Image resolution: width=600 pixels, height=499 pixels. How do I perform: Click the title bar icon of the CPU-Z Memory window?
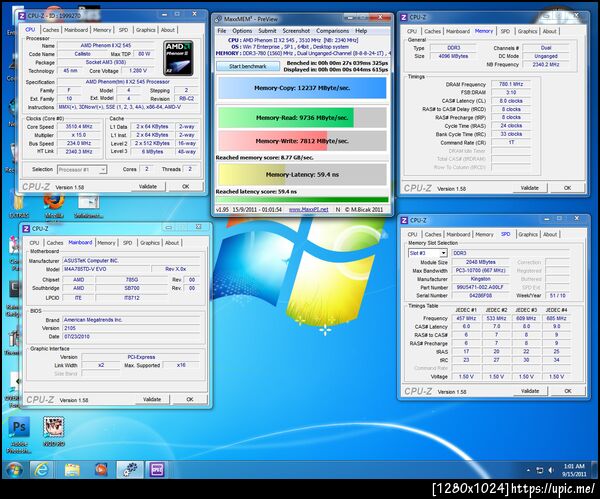(x=404, y=17)
